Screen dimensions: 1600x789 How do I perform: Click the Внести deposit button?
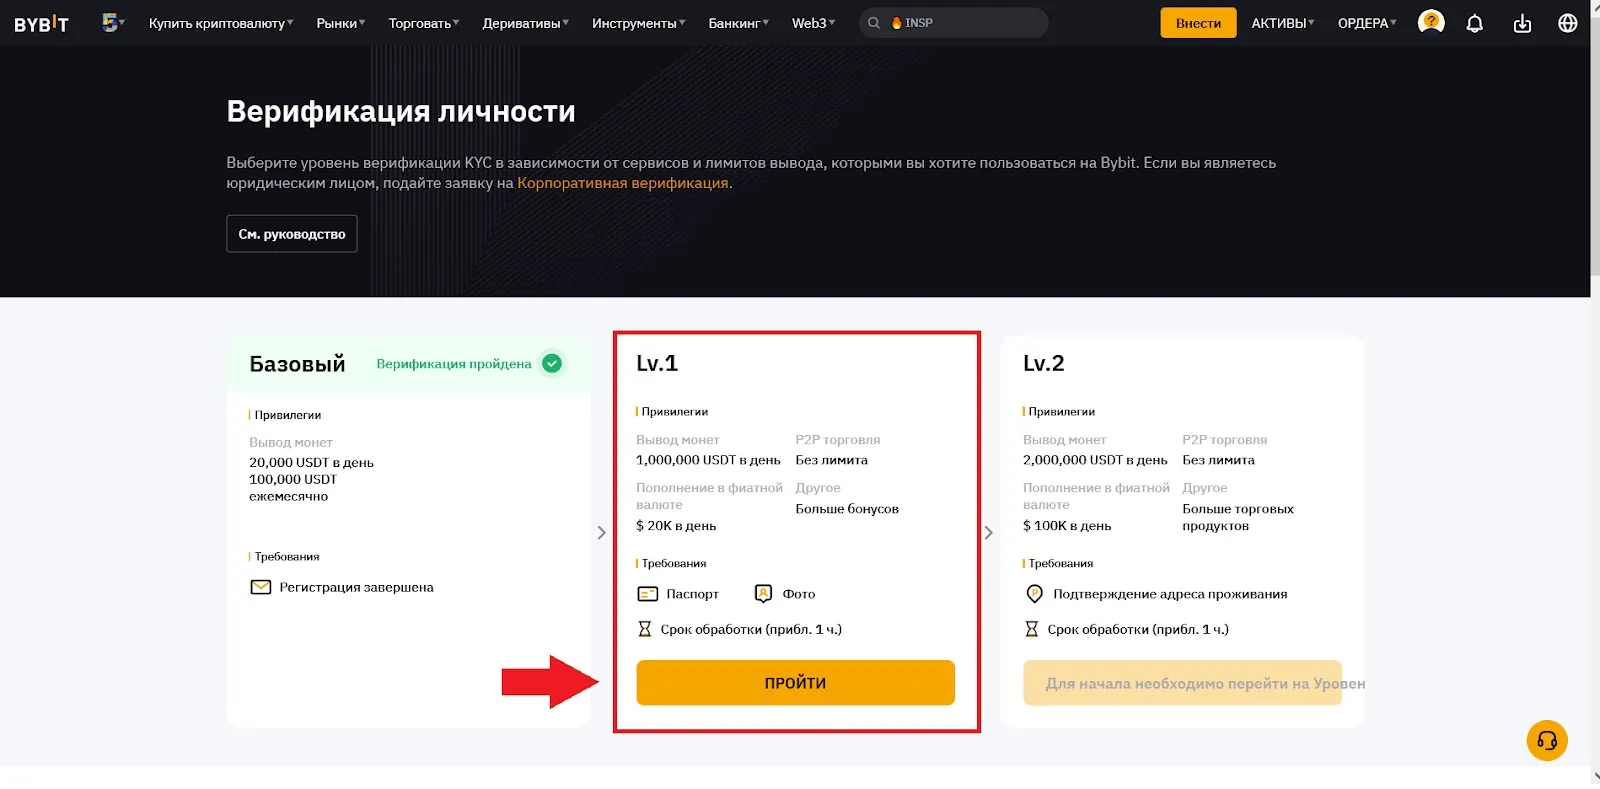(x=1198, y=23)
